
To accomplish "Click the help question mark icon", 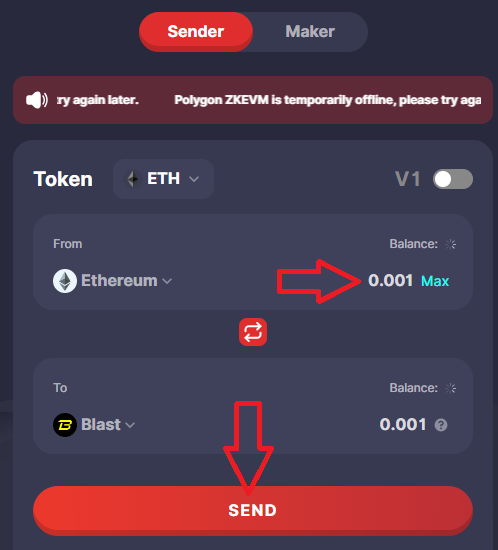I will tap(441, 425).
